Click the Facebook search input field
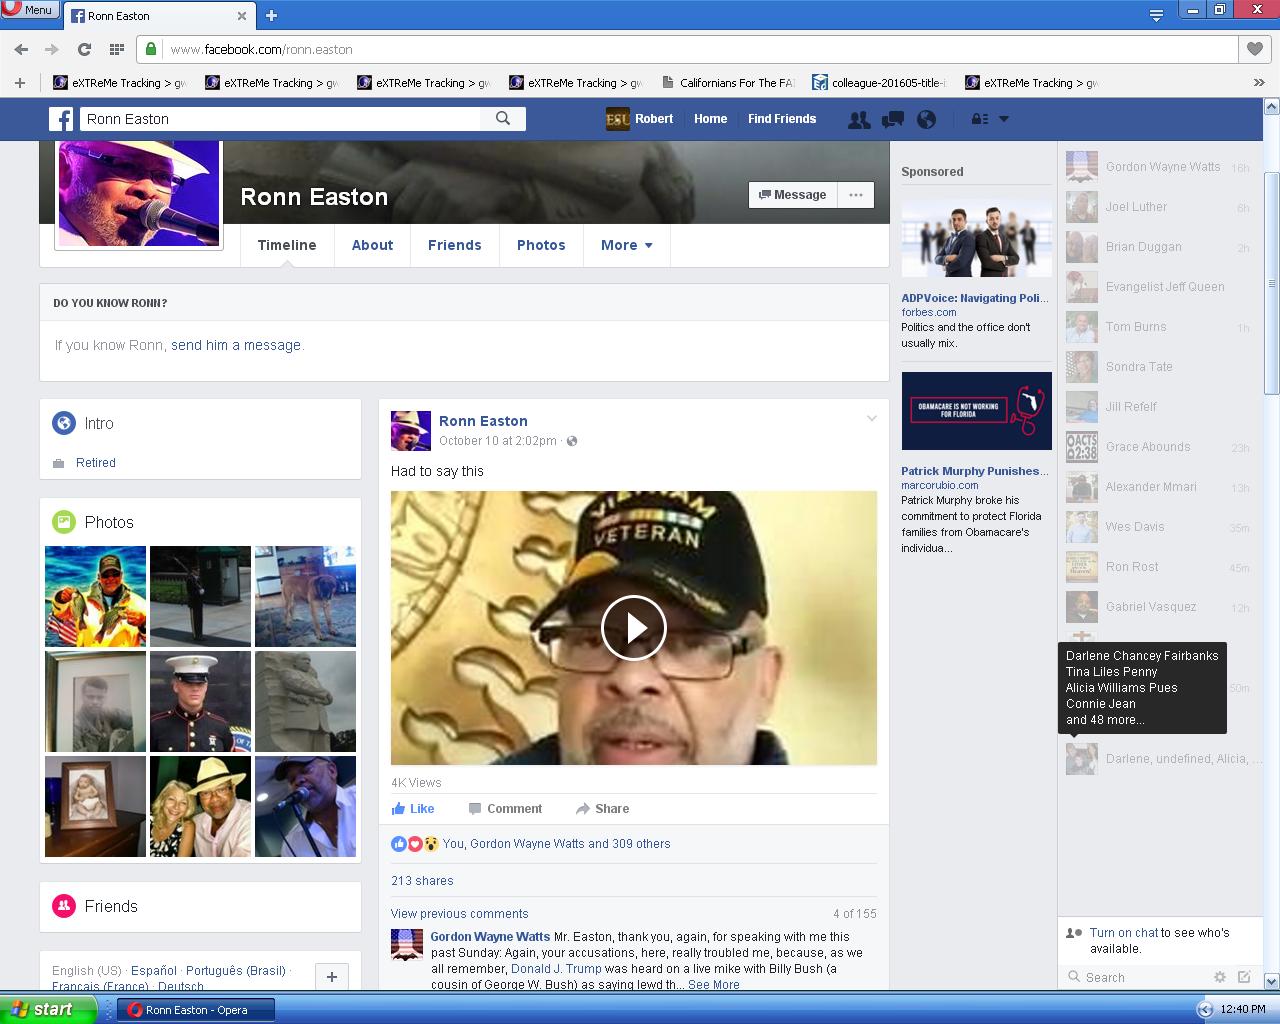 [280, 119]
